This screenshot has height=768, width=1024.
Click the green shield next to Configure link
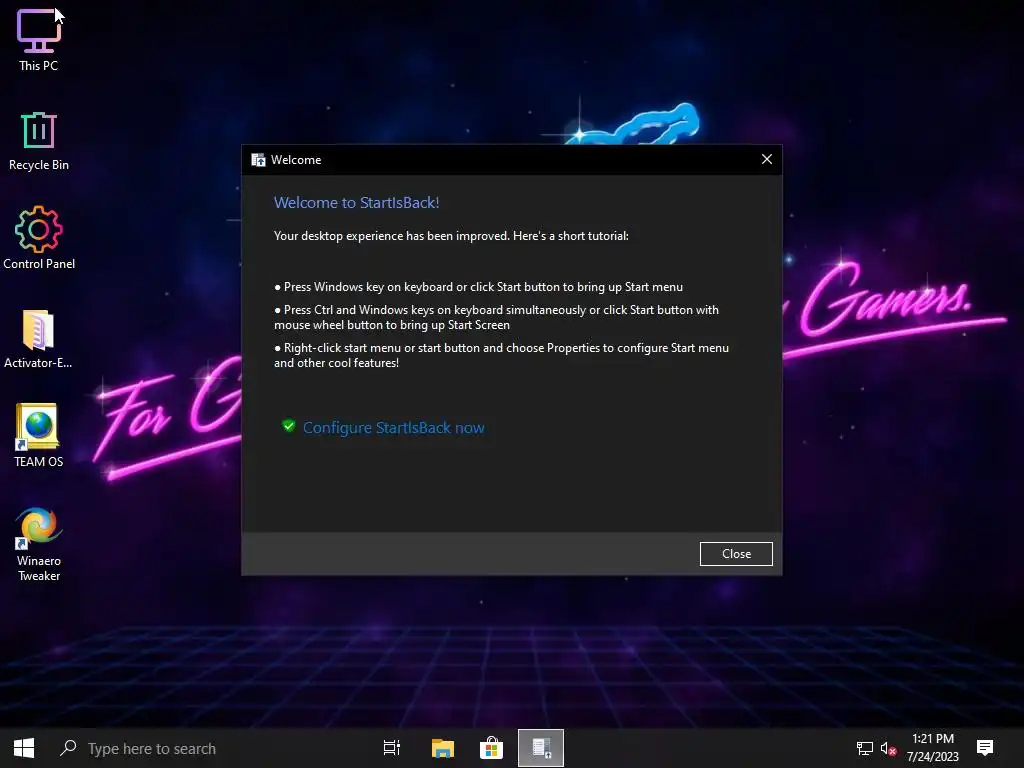pyautogui.click(x=289, y=426)
